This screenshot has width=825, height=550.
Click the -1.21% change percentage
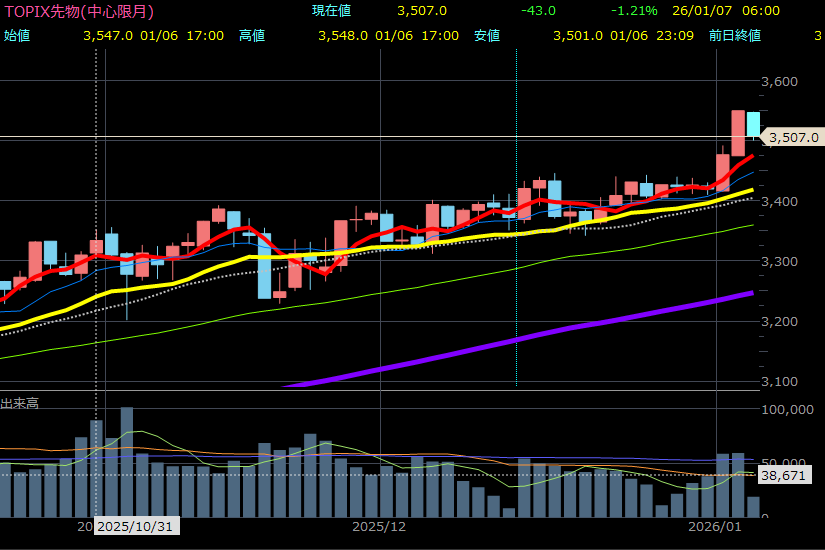pos(634,11)
